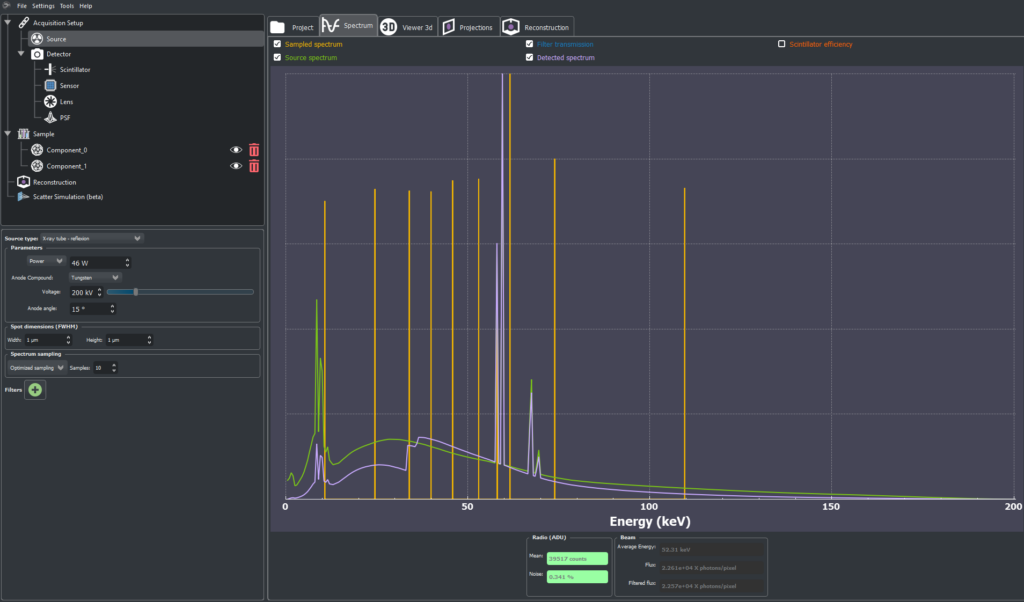This screenshot has width=1024, height=602.
Task: Delete Component_0 with the red trash icon
Action: click(254, 150)
